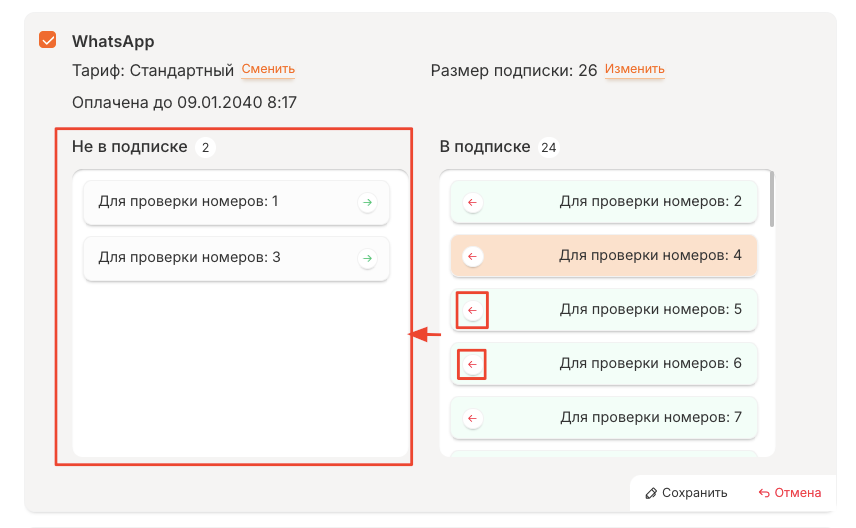This screenshot has height=528, width=856.
Task: Select text 'Для проверки номеров: 1'
Action: point(188,201)
